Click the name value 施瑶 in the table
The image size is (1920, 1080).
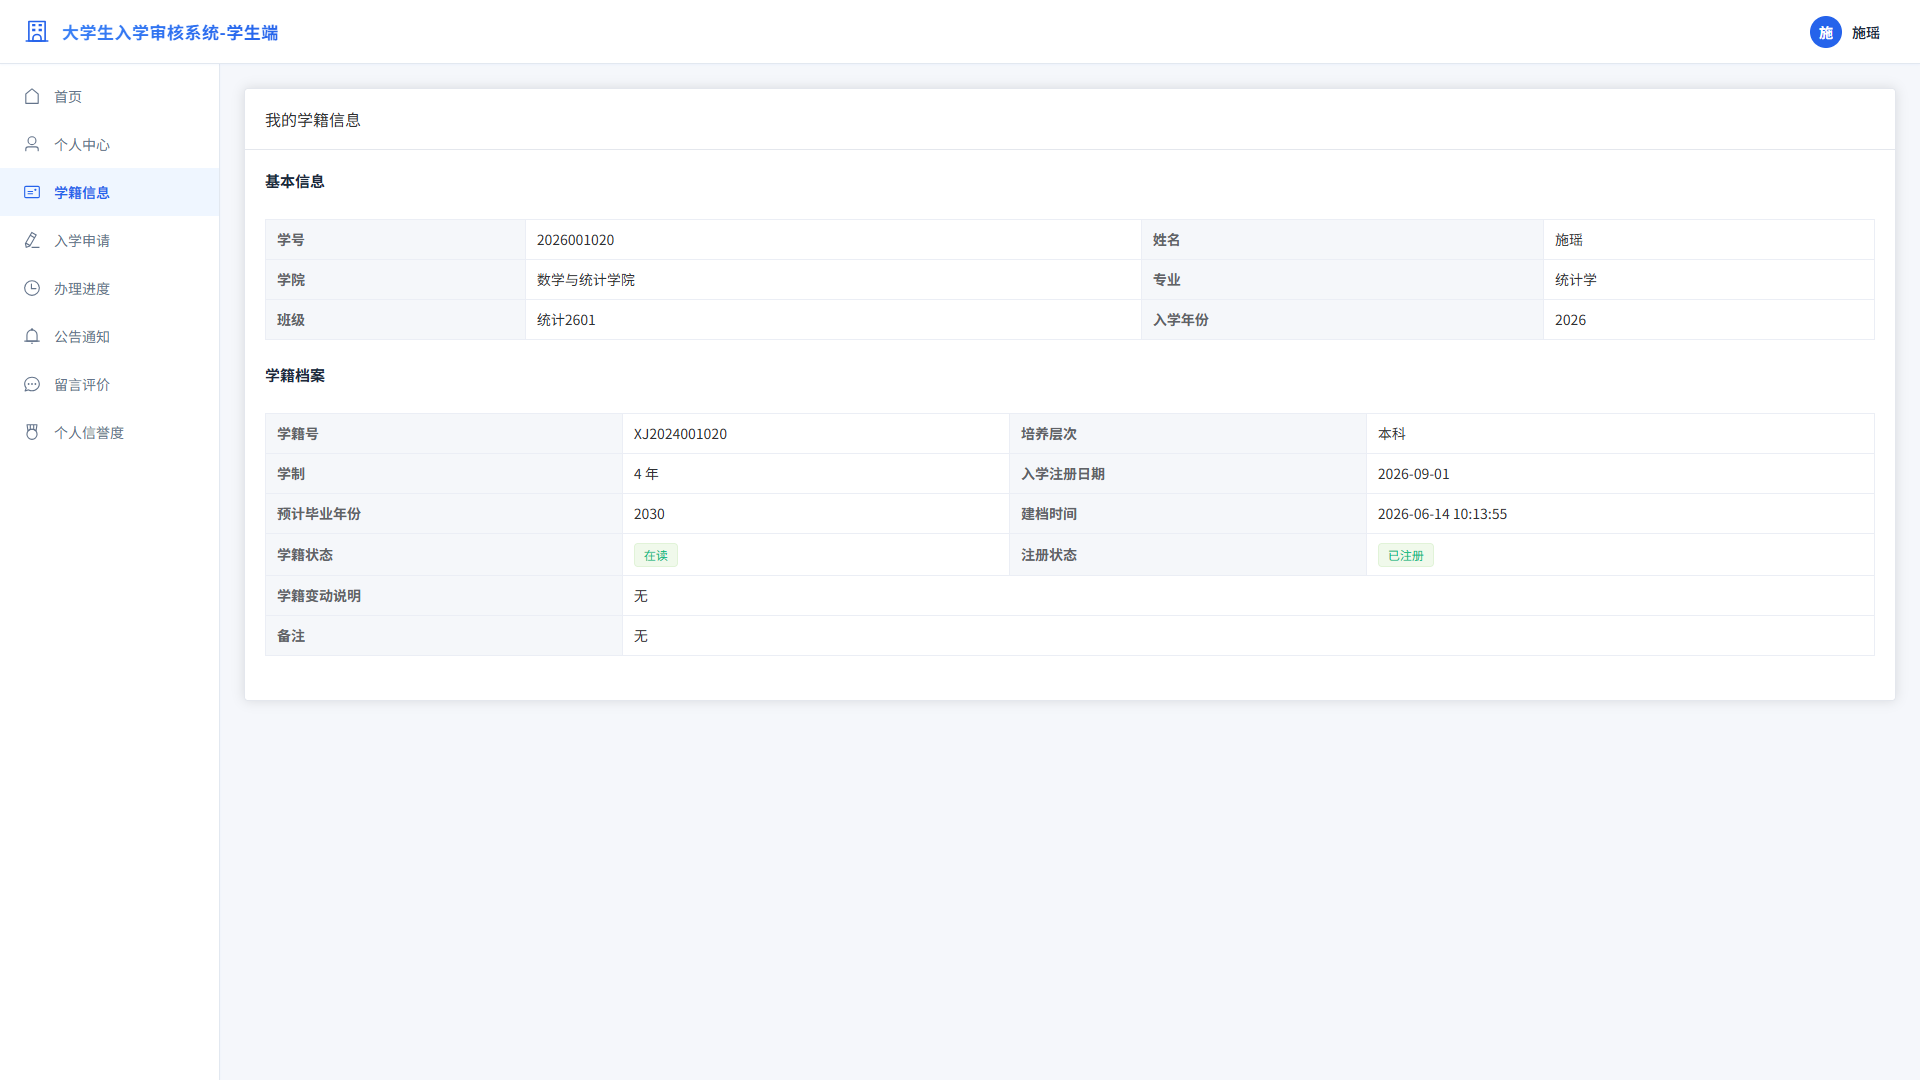(1569, 240)
